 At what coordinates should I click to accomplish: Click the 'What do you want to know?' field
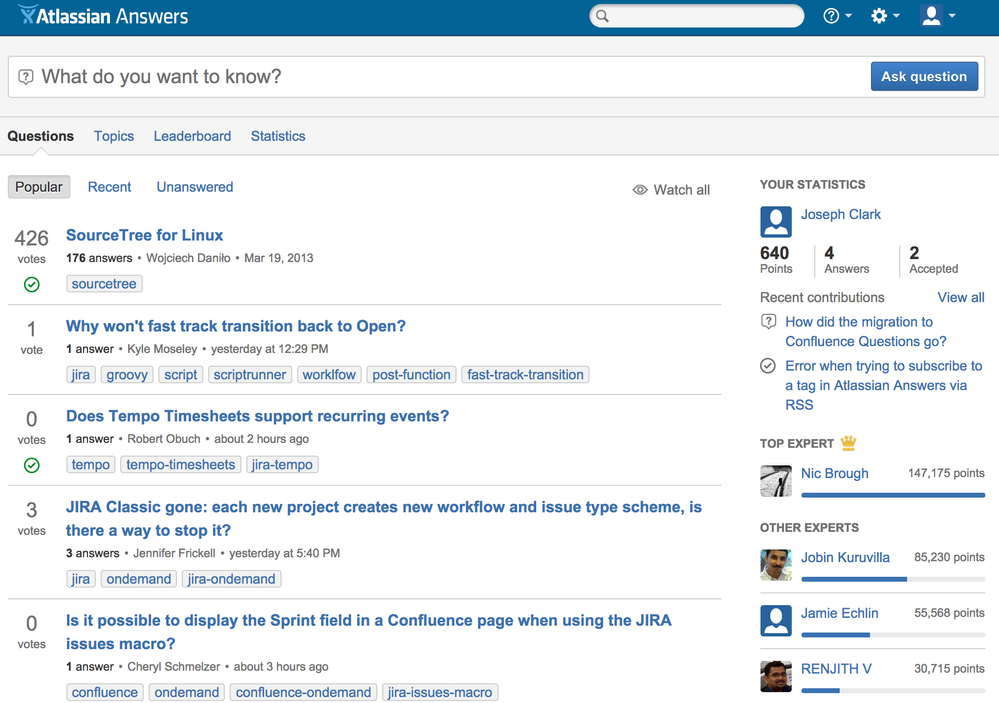(440, 77)
